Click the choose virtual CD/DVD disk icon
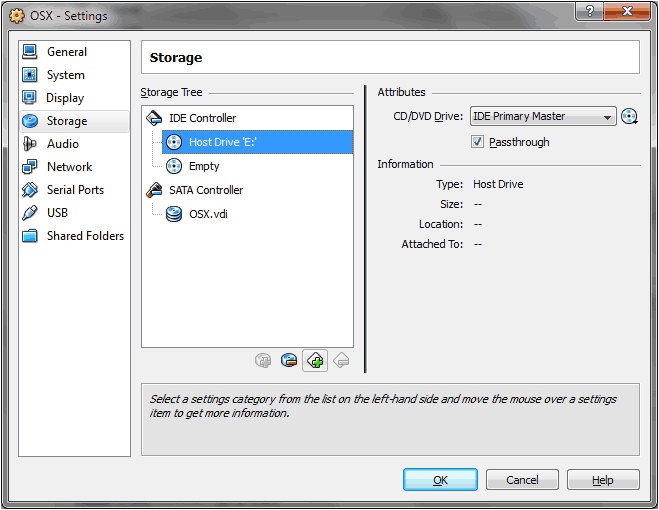Screen dimensions: 659x510 pos(629,116)
